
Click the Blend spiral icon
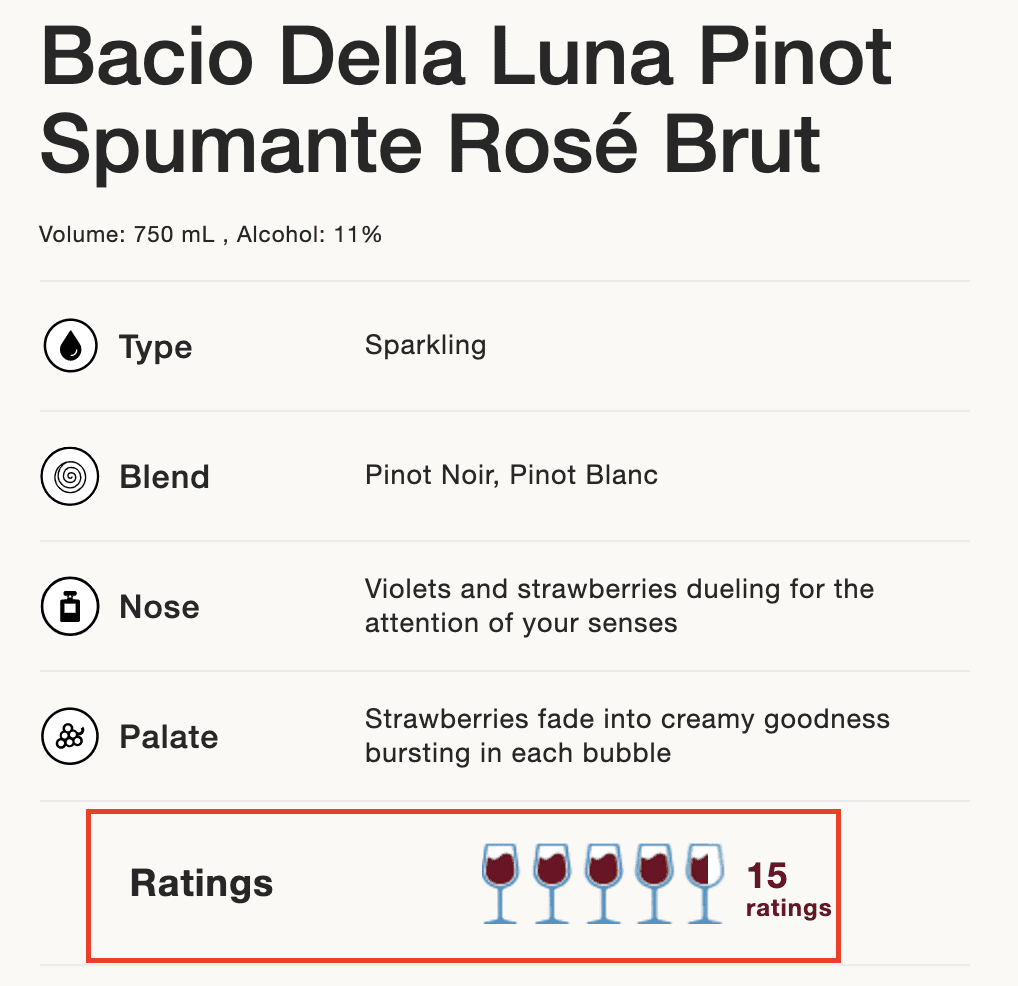[70, 476]
